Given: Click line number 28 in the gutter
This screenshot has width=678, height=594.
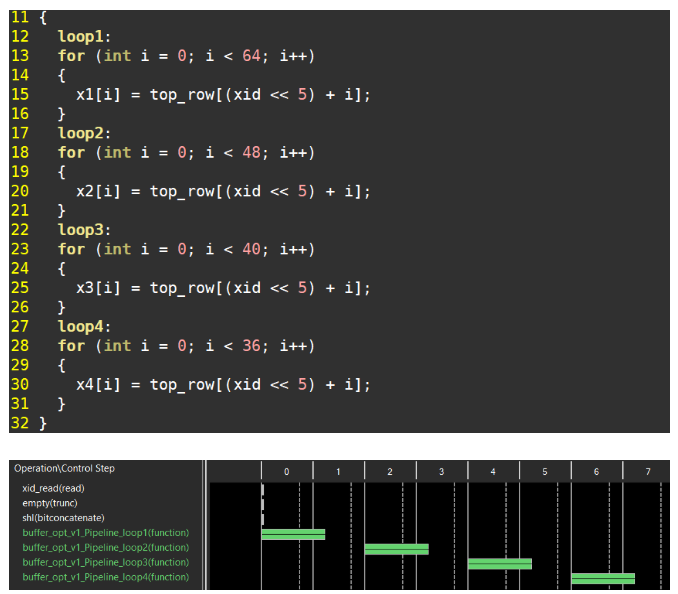Looking at the screenshot, I should tap(21, 346).
